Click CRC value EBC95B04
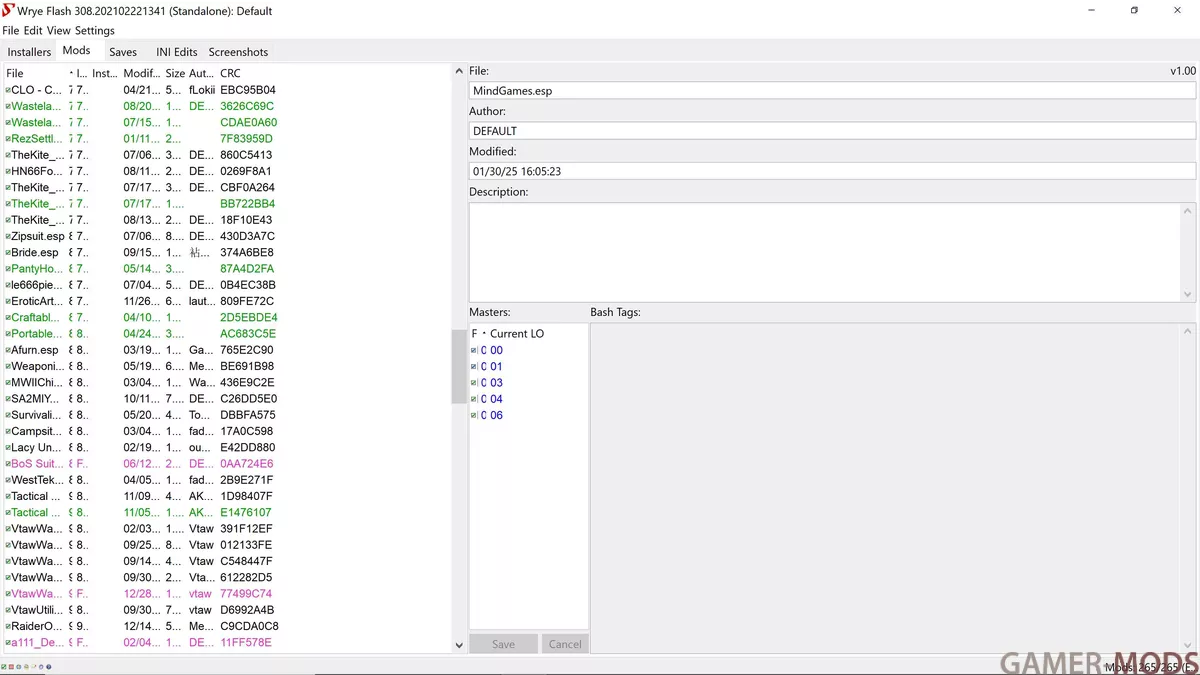Image resolution: width=1200 pixels, height=675 pixels. pos(247,90)
